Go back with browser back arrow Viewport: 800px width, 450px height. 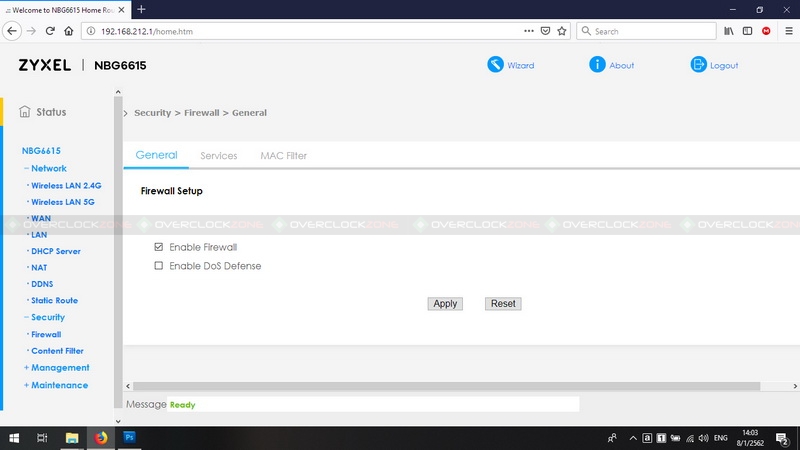pyautogui.click(x=12, y=31)
